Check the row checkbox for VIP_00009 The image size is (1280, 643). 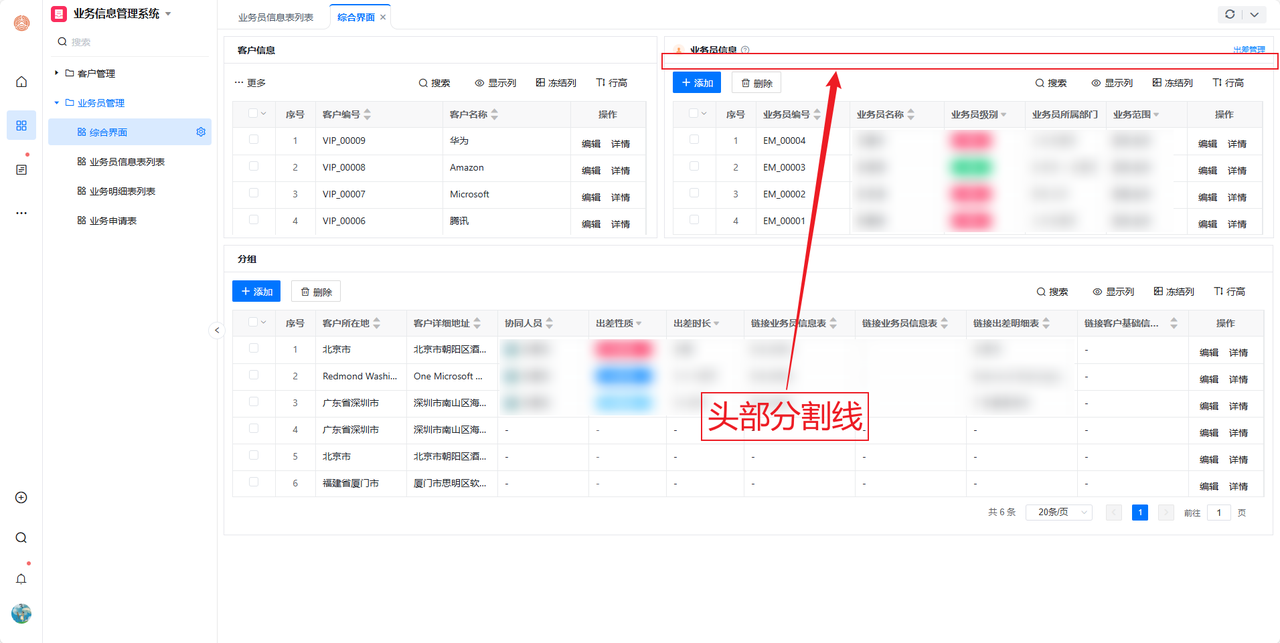click(254, 140)
